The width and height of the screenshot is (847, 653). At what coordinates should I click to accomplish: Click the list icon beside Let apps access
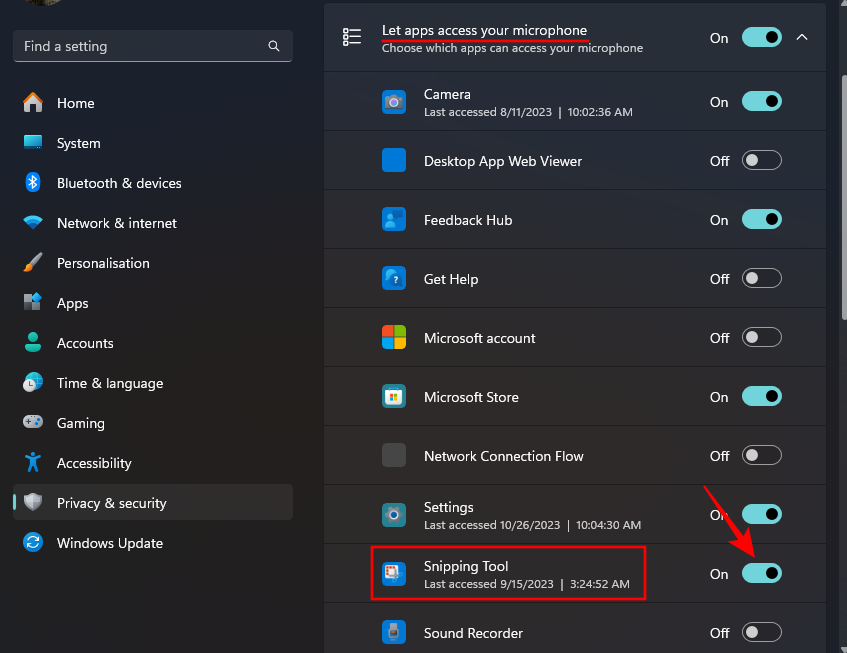352,37
